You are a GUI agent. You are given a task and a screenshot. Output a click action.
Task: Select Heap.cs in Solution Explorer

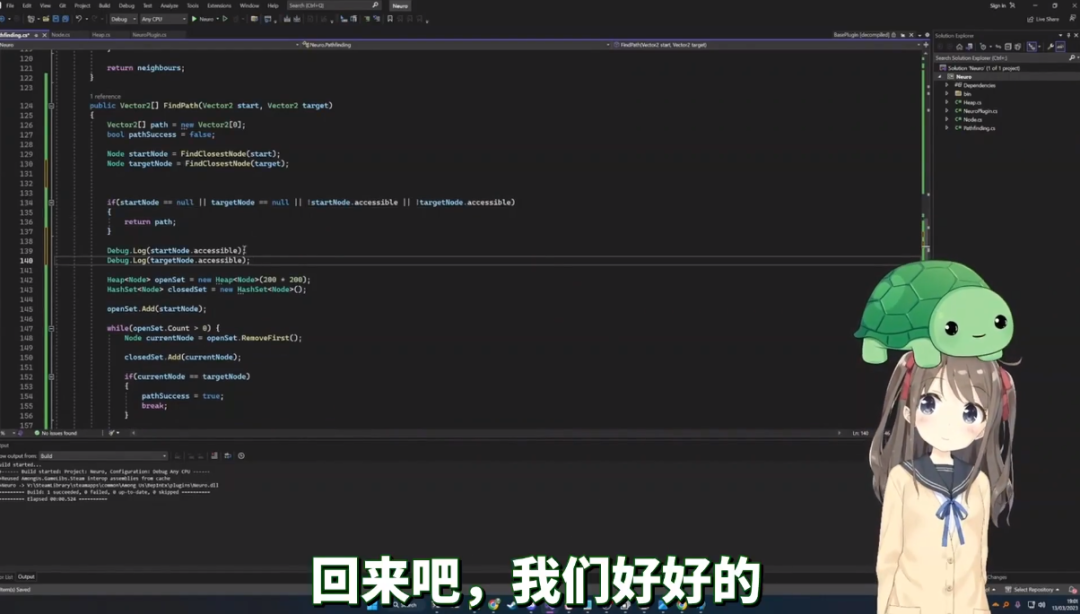972,103
